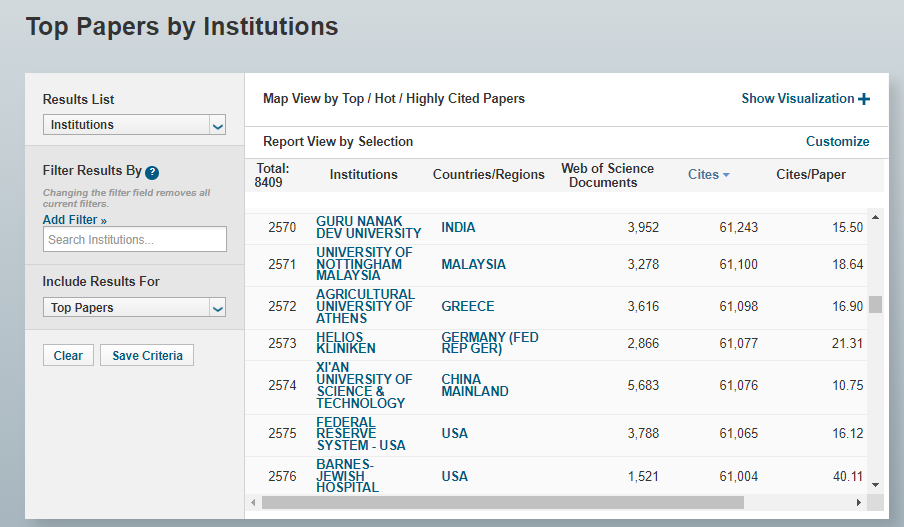The width and height of the screenshot is (904, 527).
Task: Click the cites/paper value 21.31
Action: tap(848, 343)
